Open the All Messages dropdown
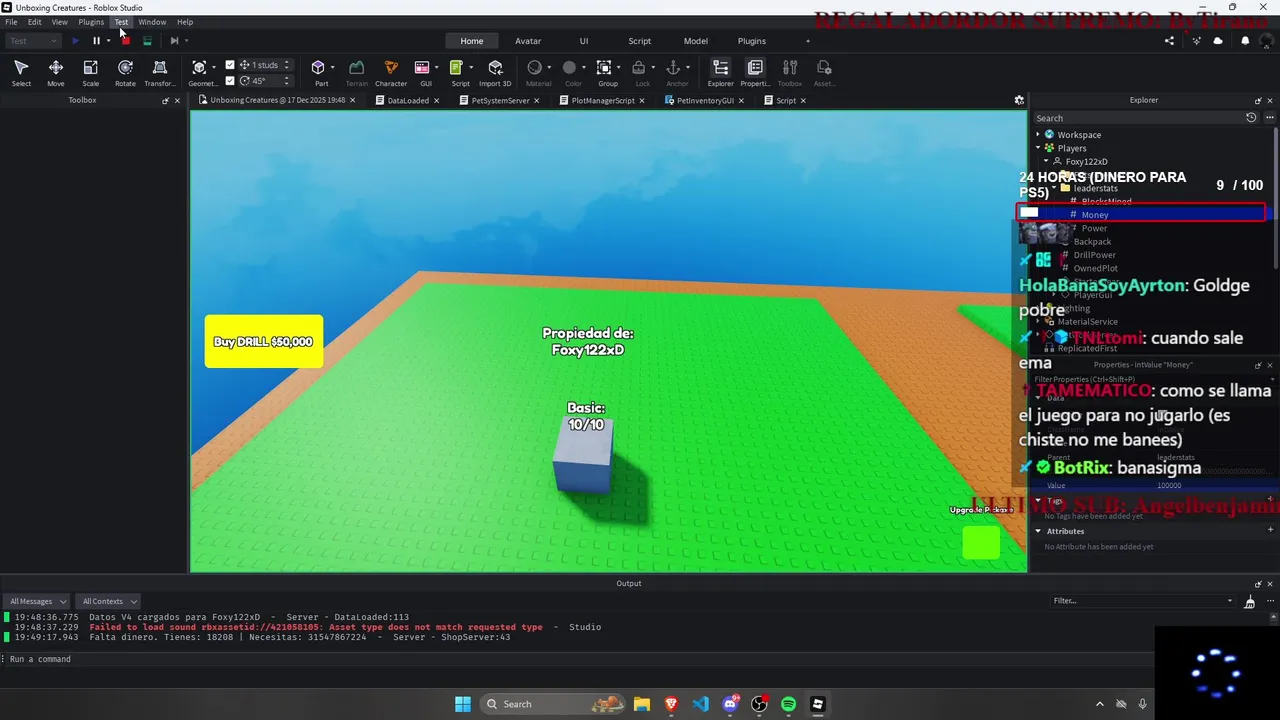This screenshot has width=1280, height=720. click(36, 601)
